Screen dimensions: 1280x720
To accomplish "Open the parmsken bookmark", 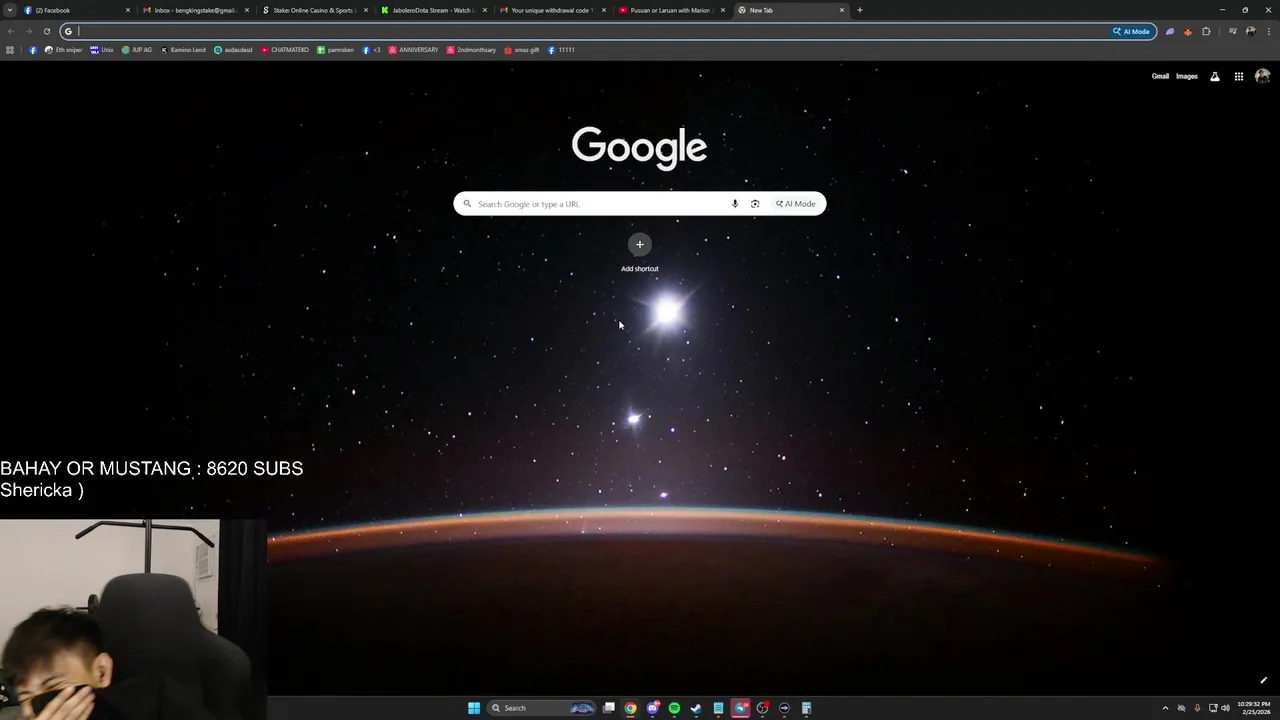I will (336, 50).
